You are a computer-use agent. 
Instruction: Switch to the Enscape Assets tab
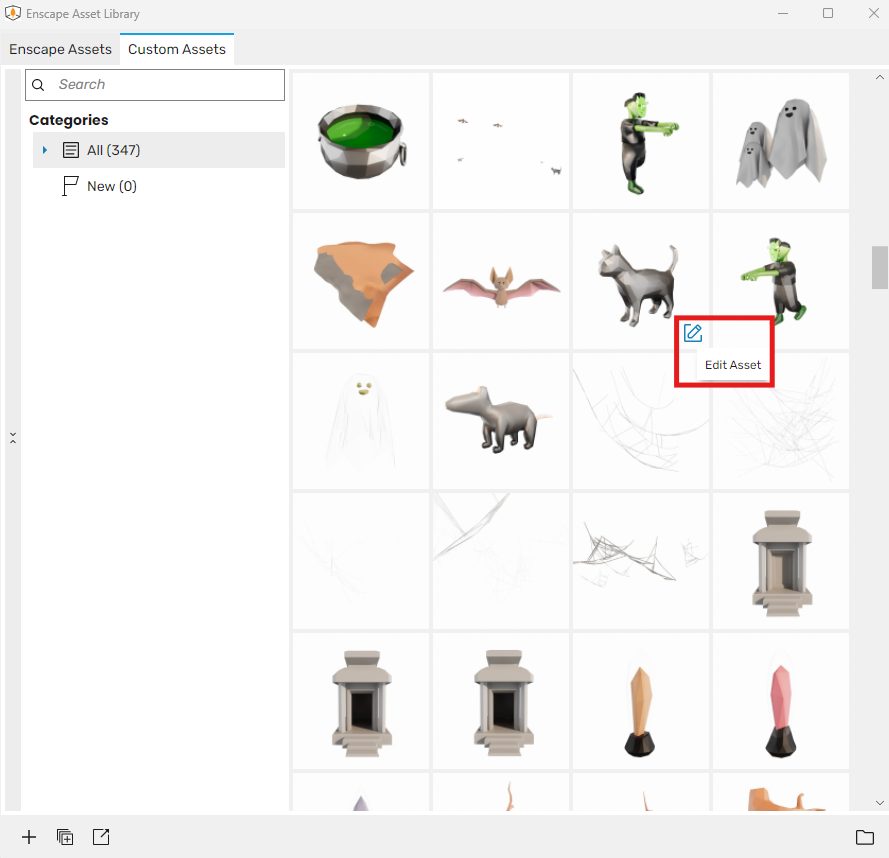click(x=60, y=49)
